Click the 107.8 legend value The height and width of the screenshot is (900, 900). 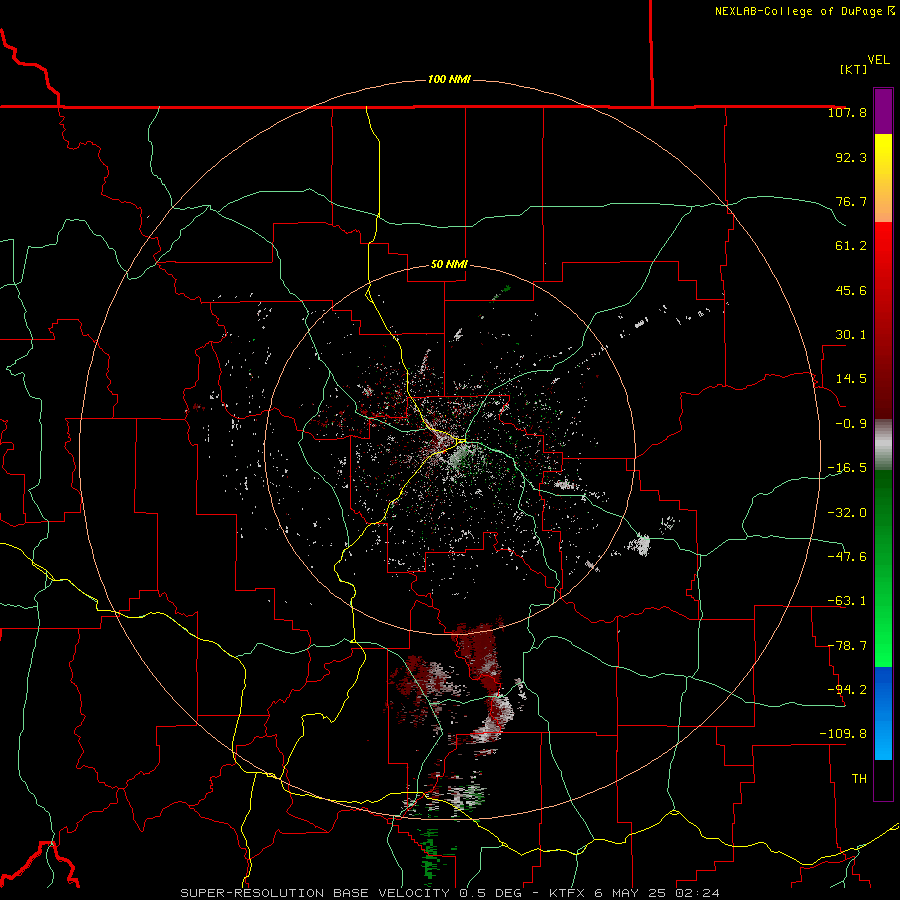click(847, 112)
